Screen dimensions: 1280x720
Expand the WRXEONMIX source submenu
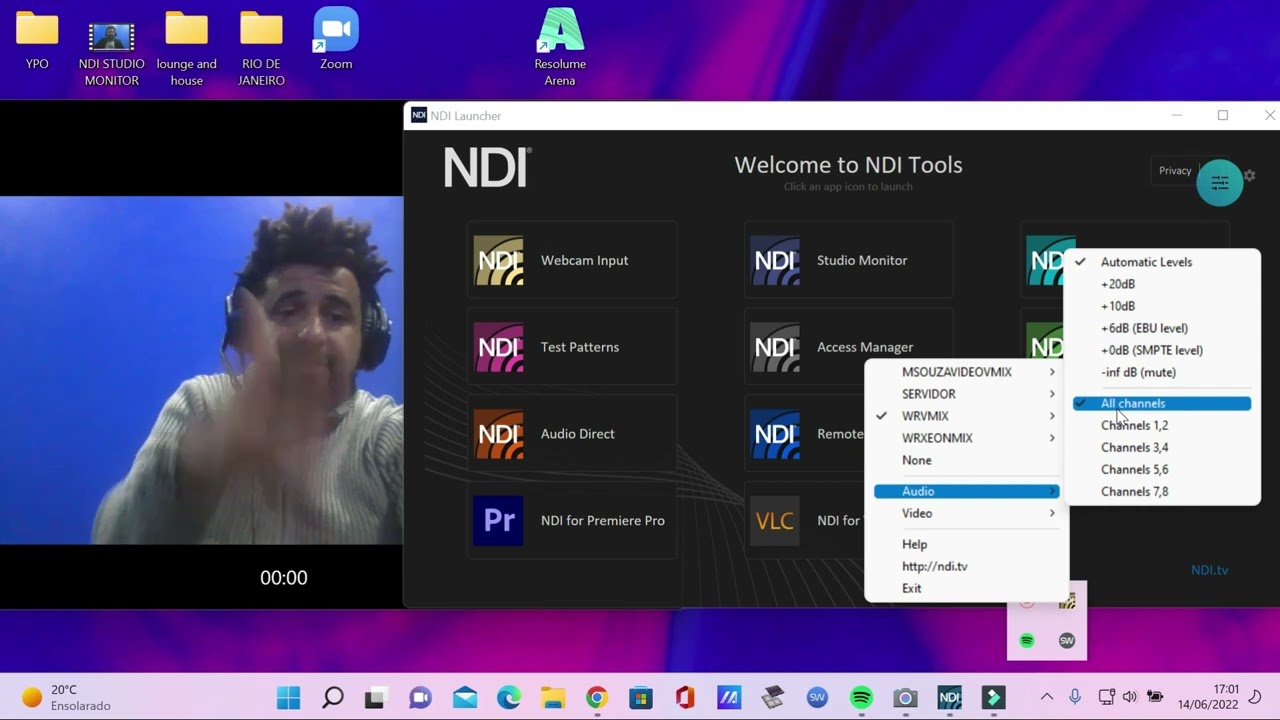point(966,438)
